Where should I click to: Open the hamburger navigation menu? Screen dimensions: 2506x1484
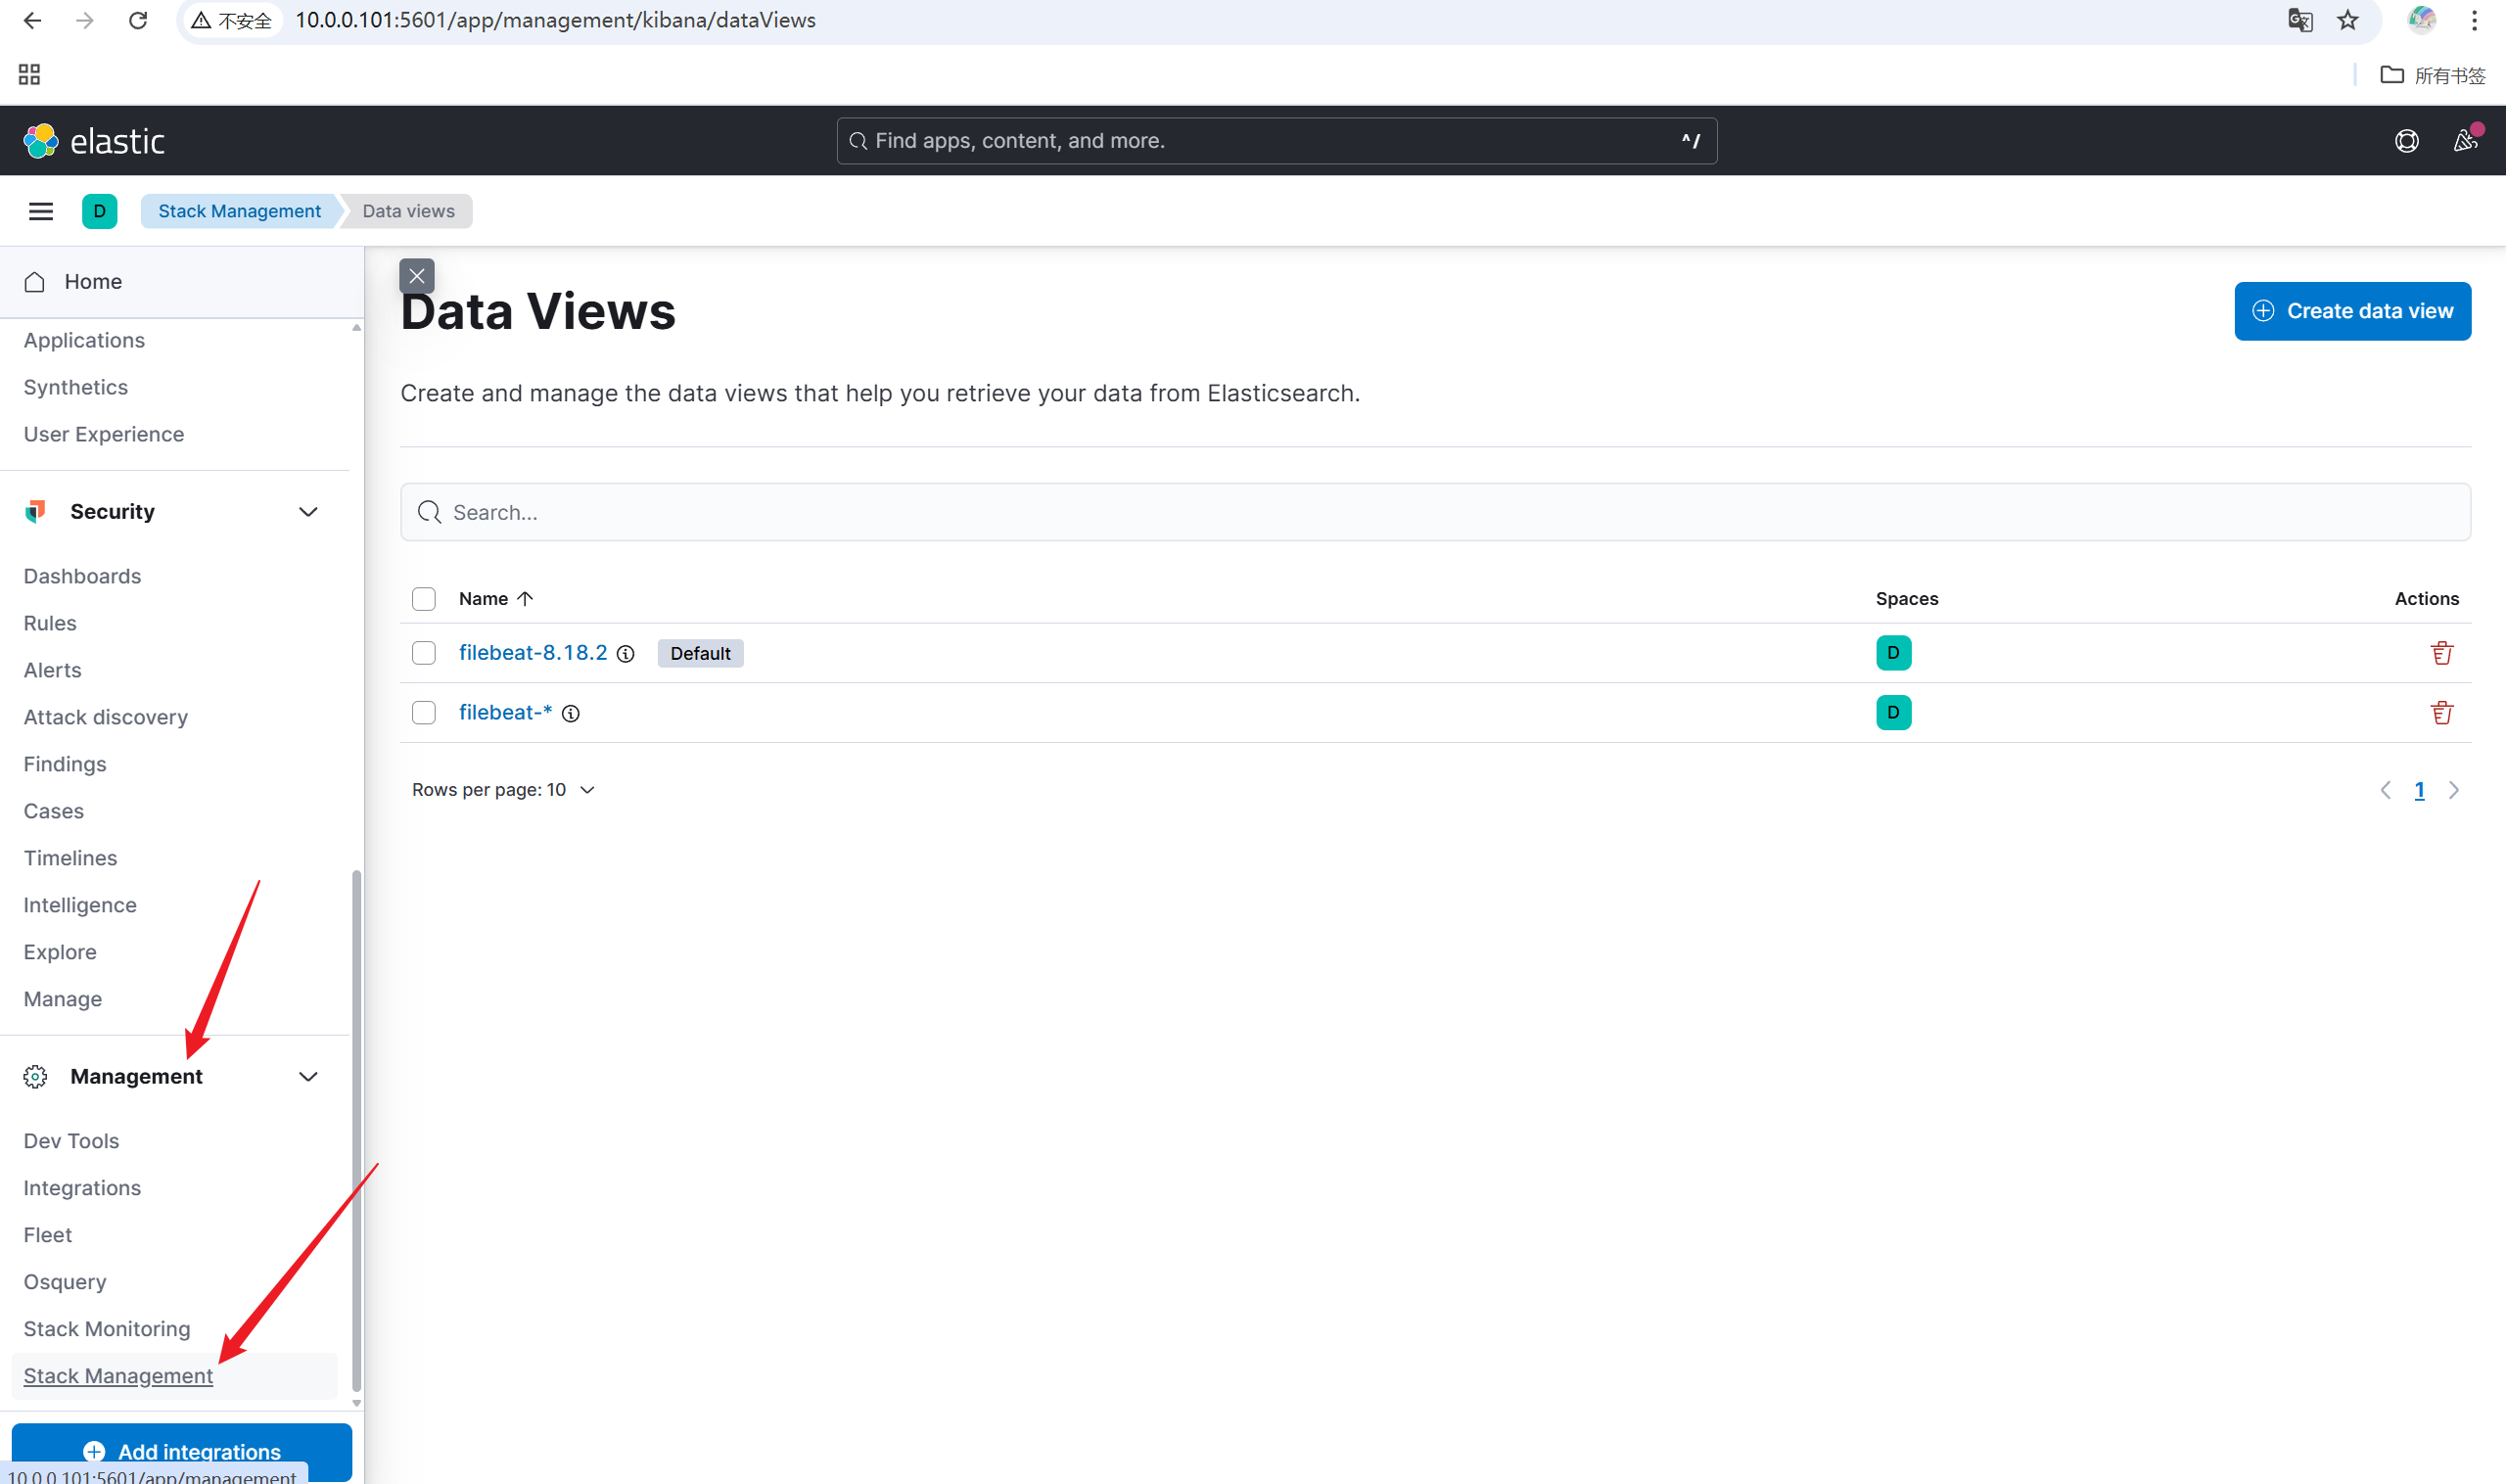tap(41, 211)
